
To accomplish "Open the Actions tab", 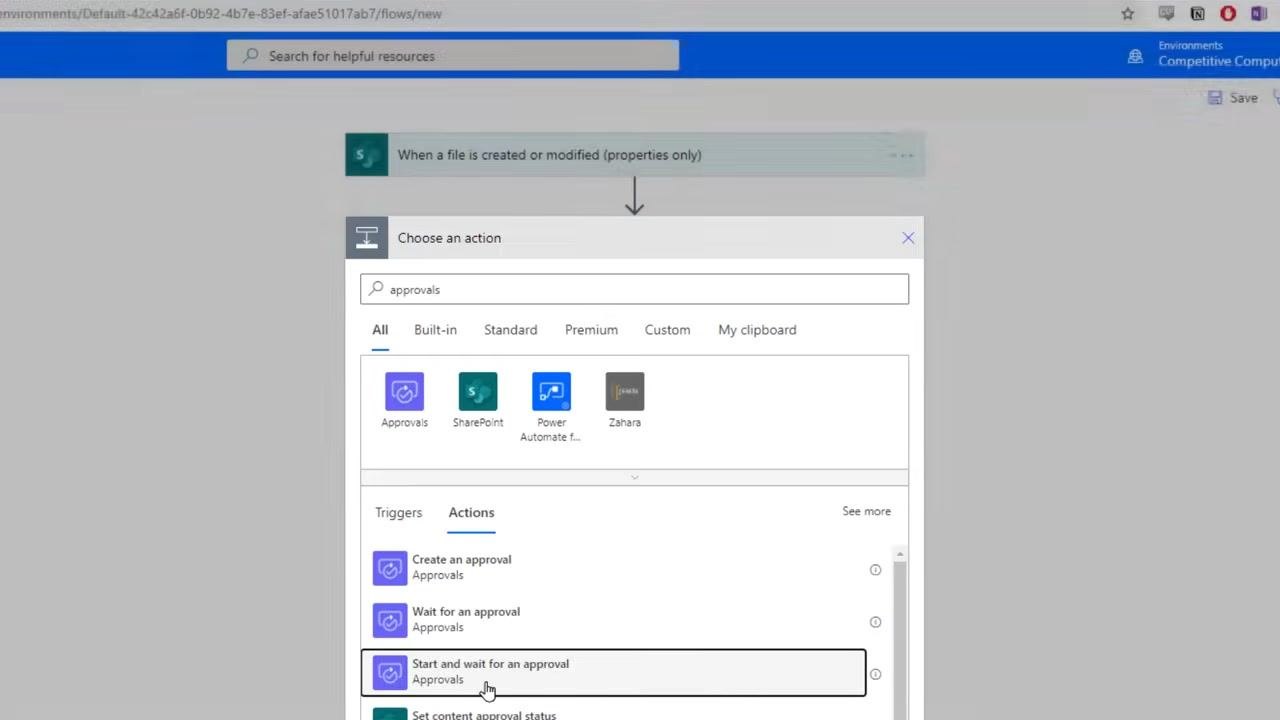I will coord(471,512).
